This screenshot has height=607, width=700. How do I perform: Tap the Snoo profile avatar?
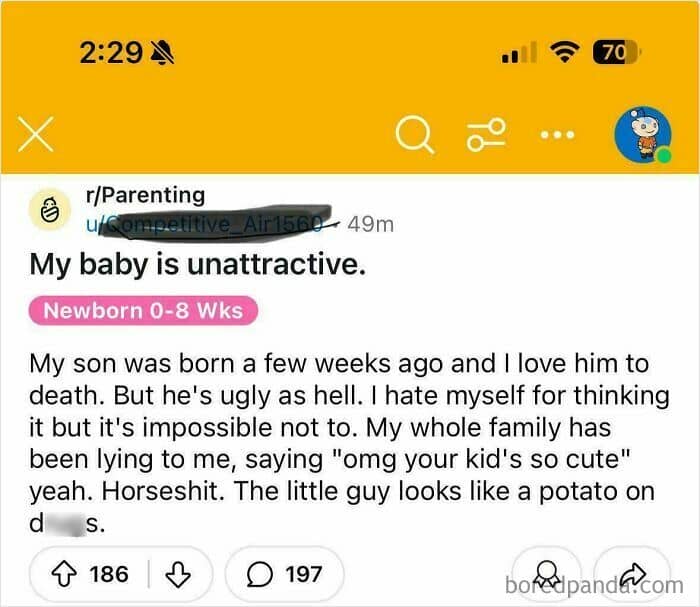[x=642, y=135]
